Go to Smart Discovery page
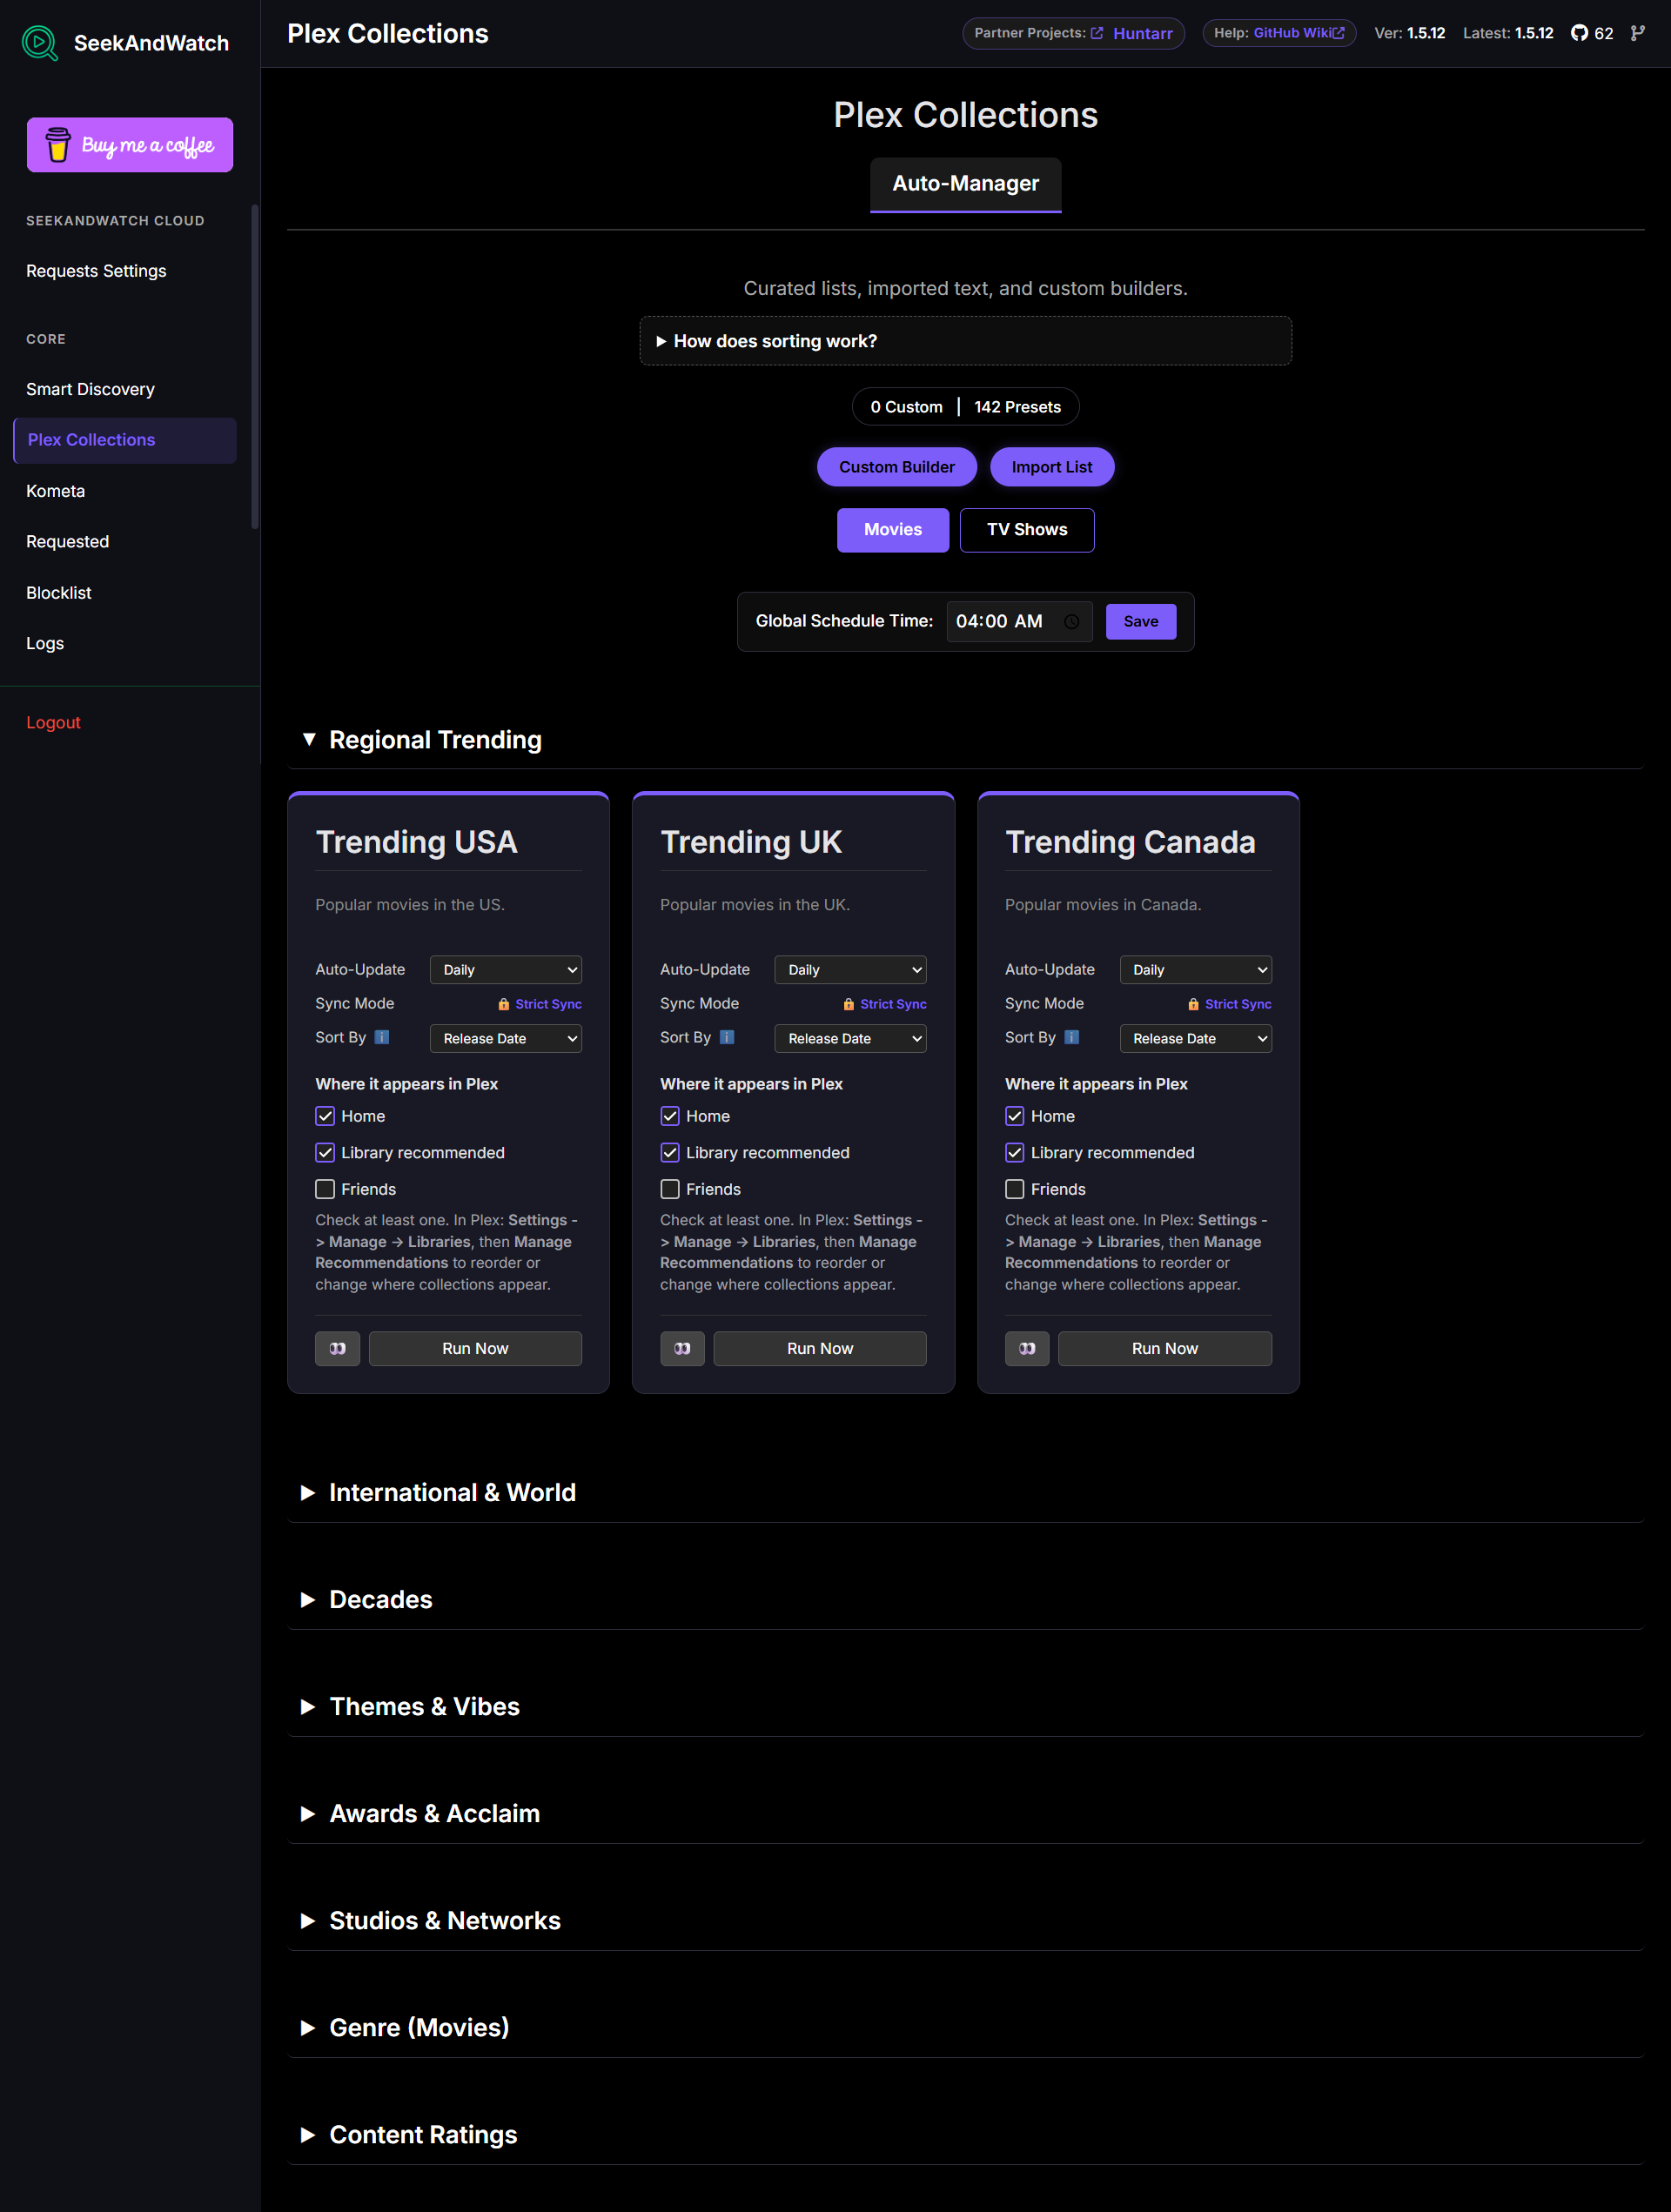This screenshot has height=2212, width=1671. point(125,389)
